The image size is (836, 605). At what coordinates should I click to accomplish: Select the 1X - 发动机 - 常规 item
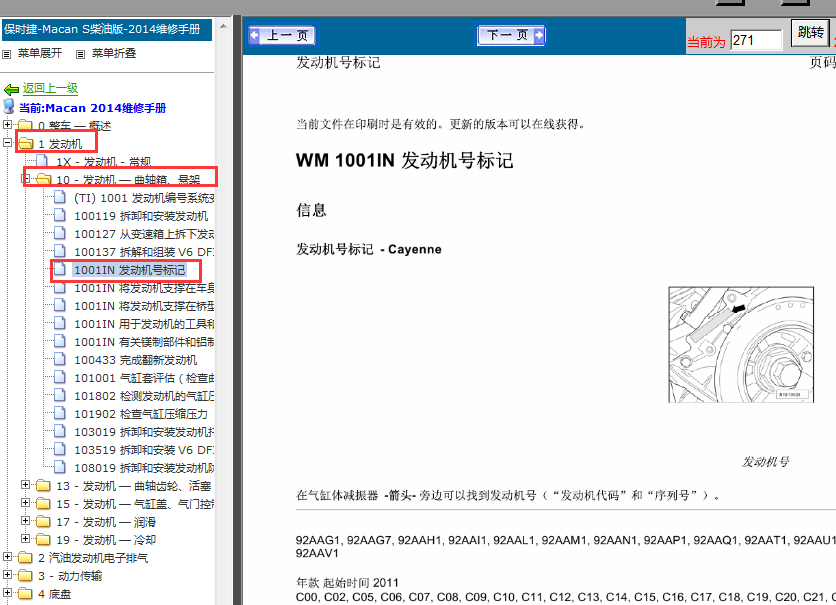103,162
